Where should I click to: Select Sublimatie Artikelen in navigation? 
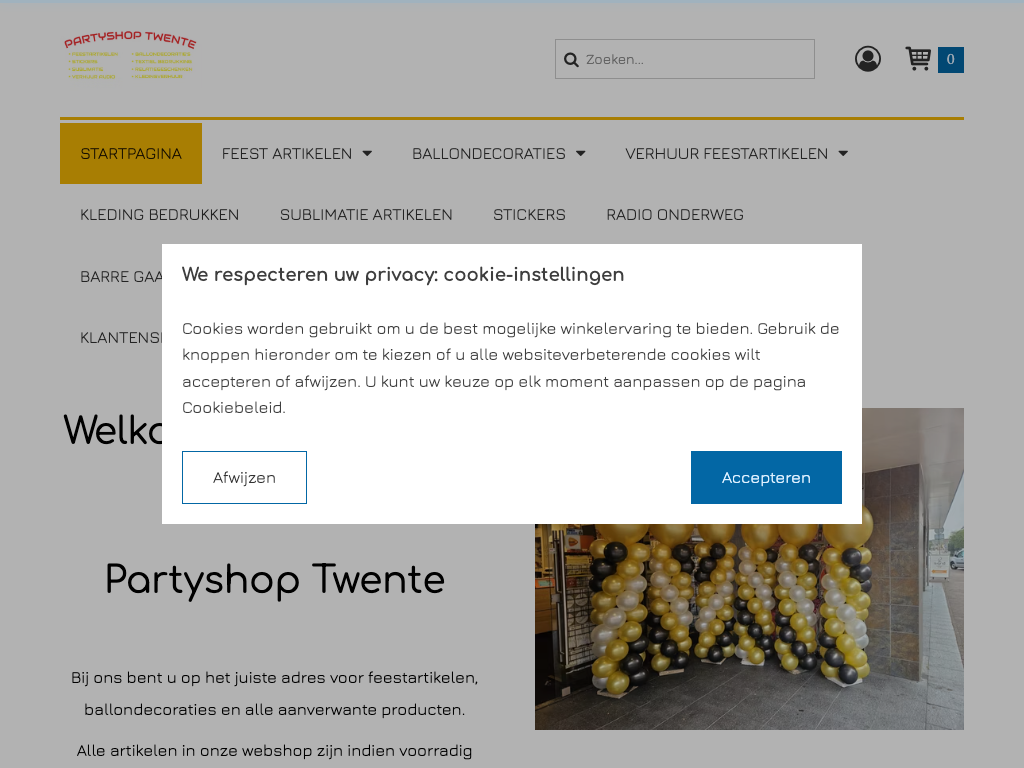tap(366, 215)
